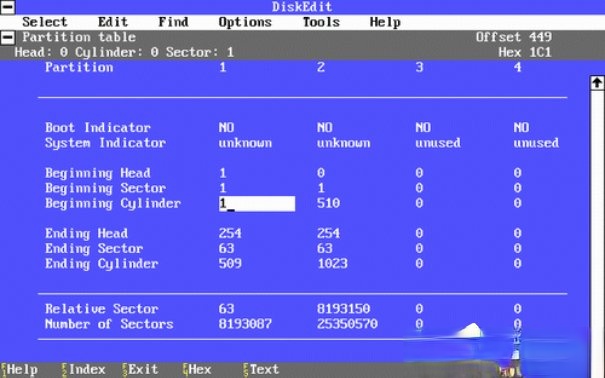Select Ending Cylinder value 1023

tap(332, 264)
